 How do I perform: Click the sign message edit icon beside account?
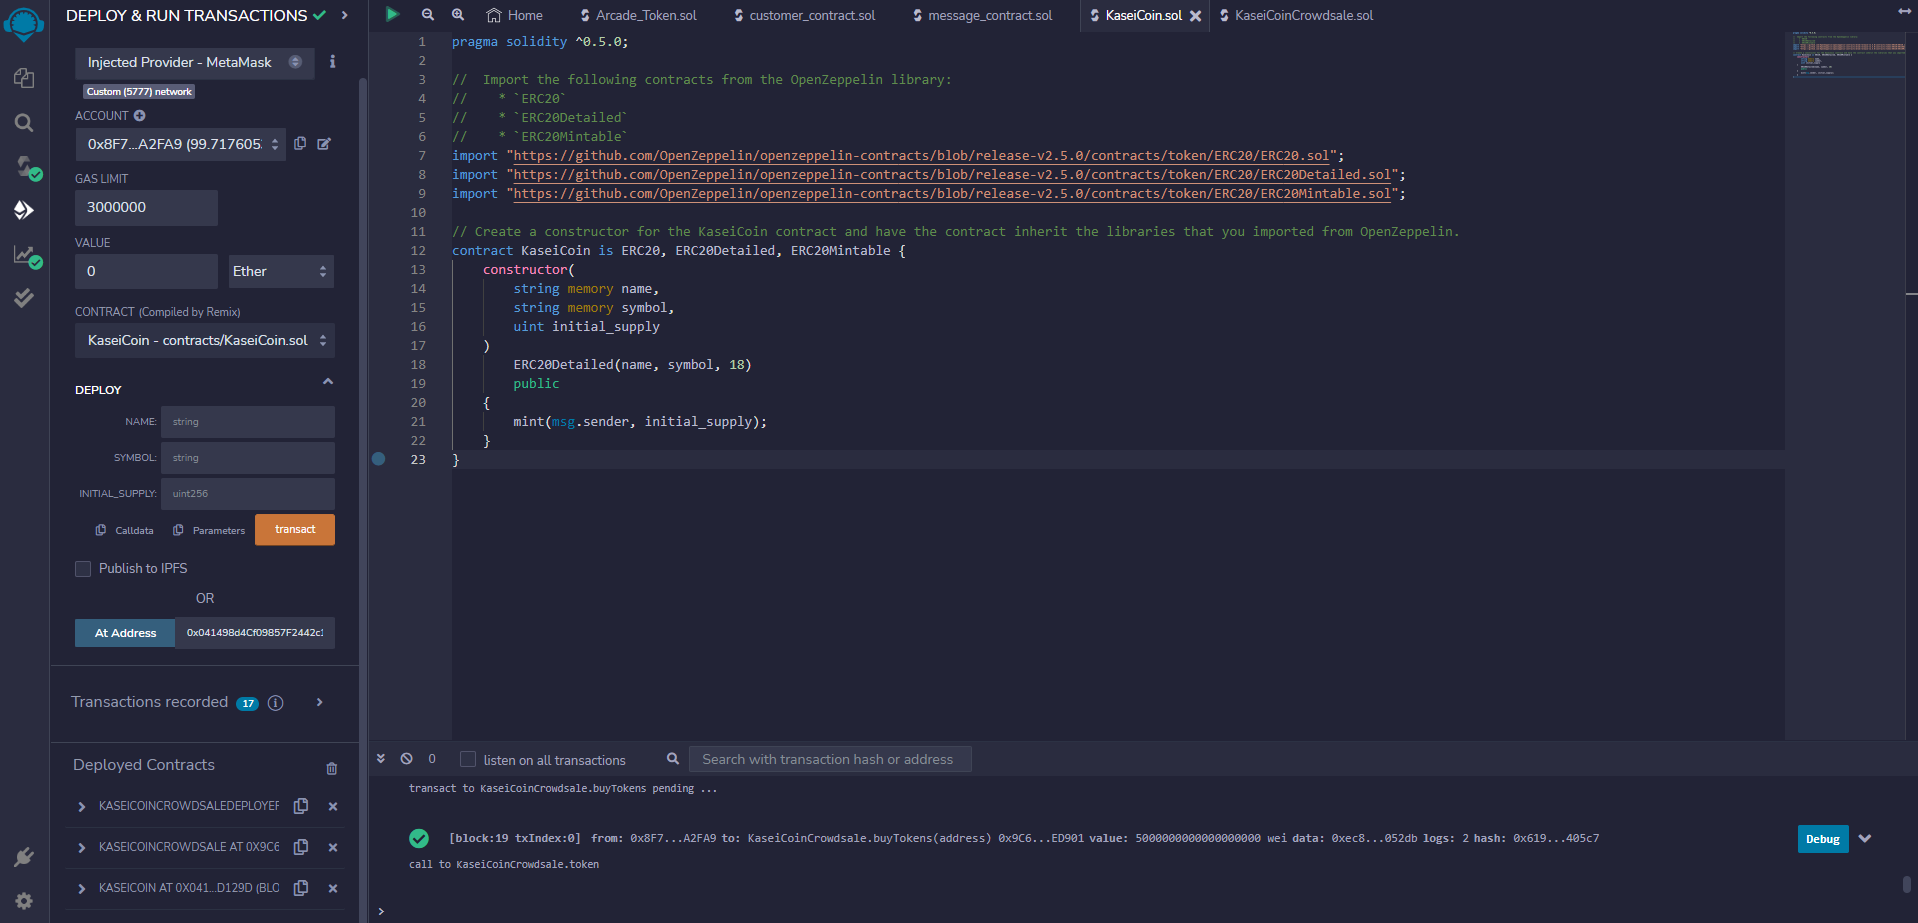(x=324, y=144)
